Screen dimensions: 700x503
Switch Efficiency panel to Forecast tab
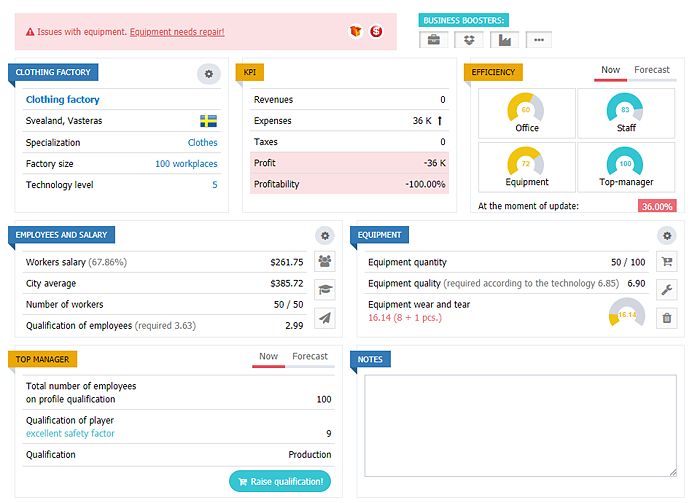click(652, 70)
